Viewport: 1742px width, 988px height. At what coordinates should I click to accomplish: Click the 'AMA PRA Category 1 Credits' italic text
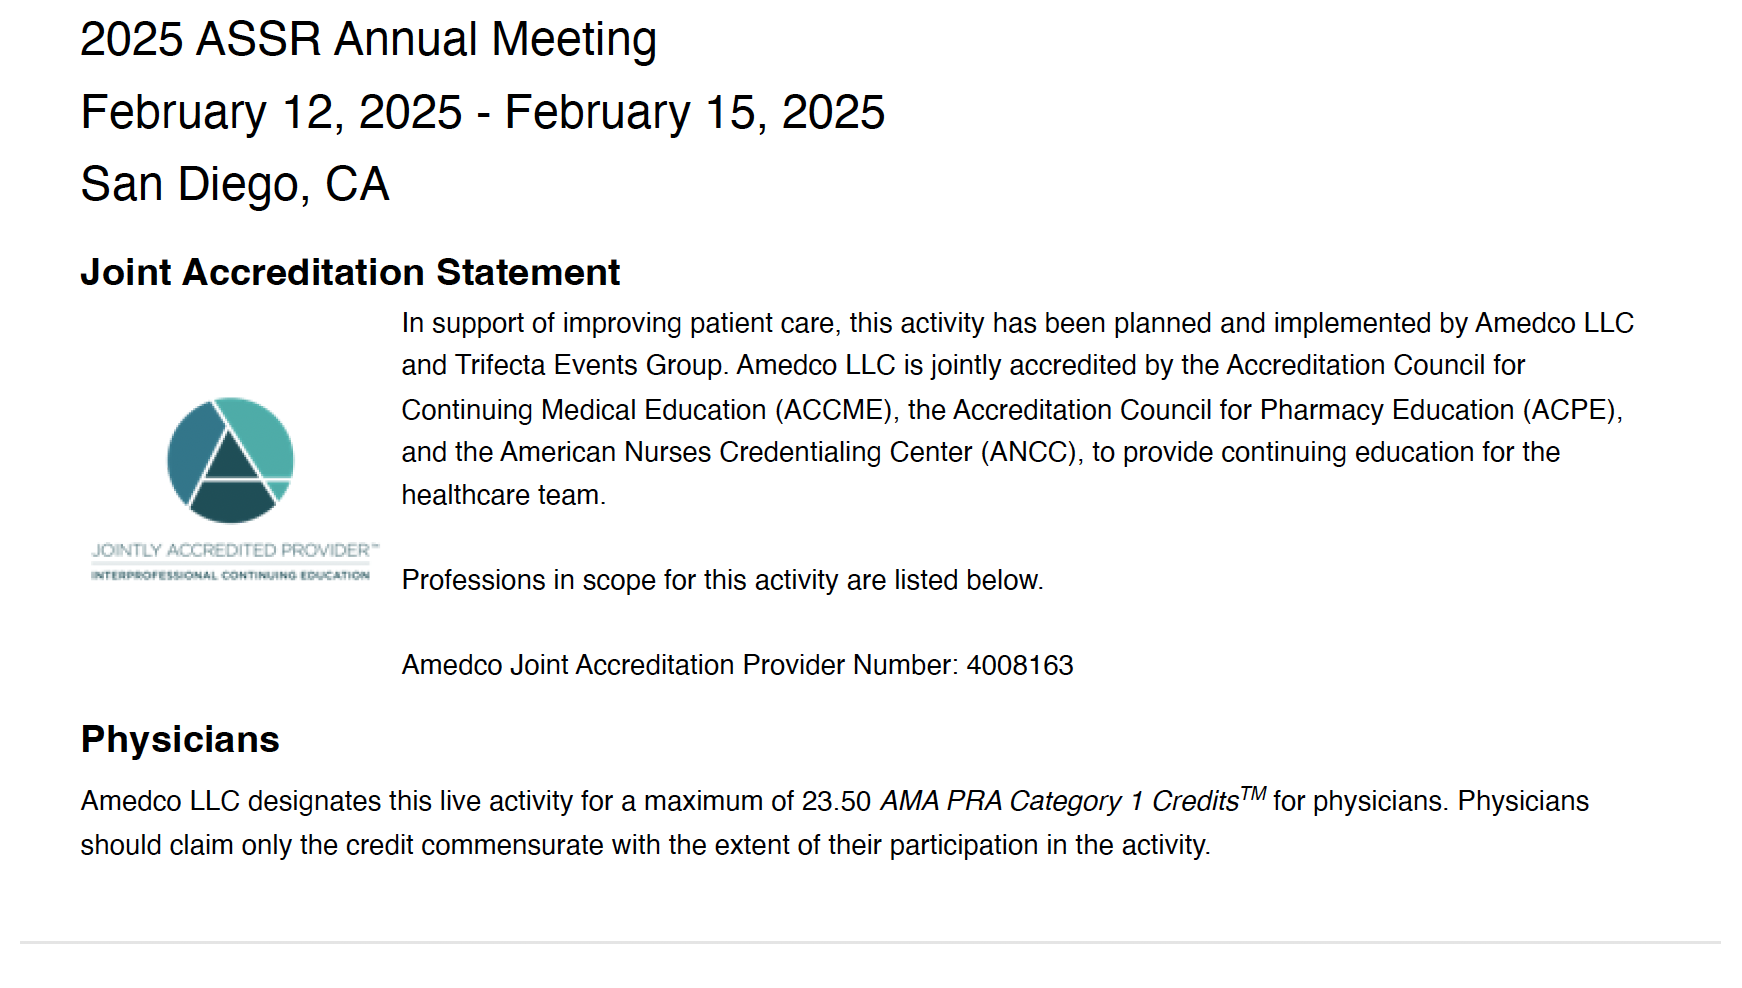coord(1073,800)
